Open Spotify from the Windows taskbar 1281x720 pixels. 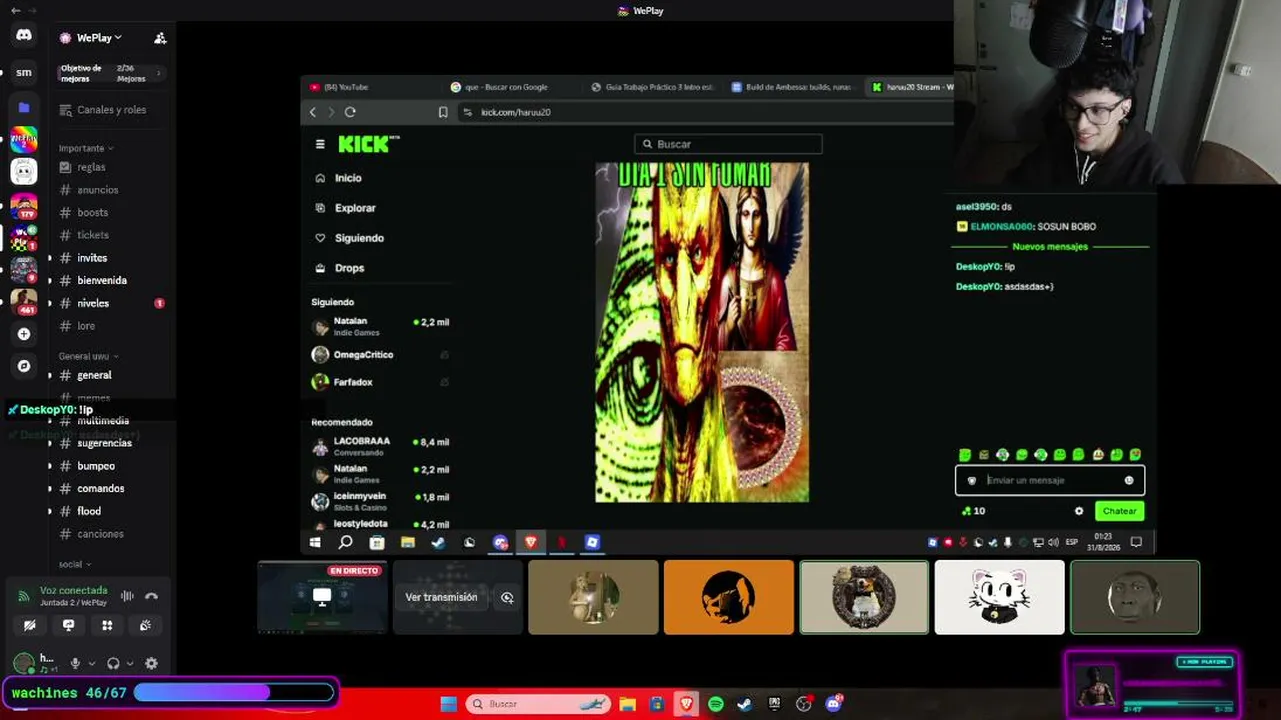point(716,704)
